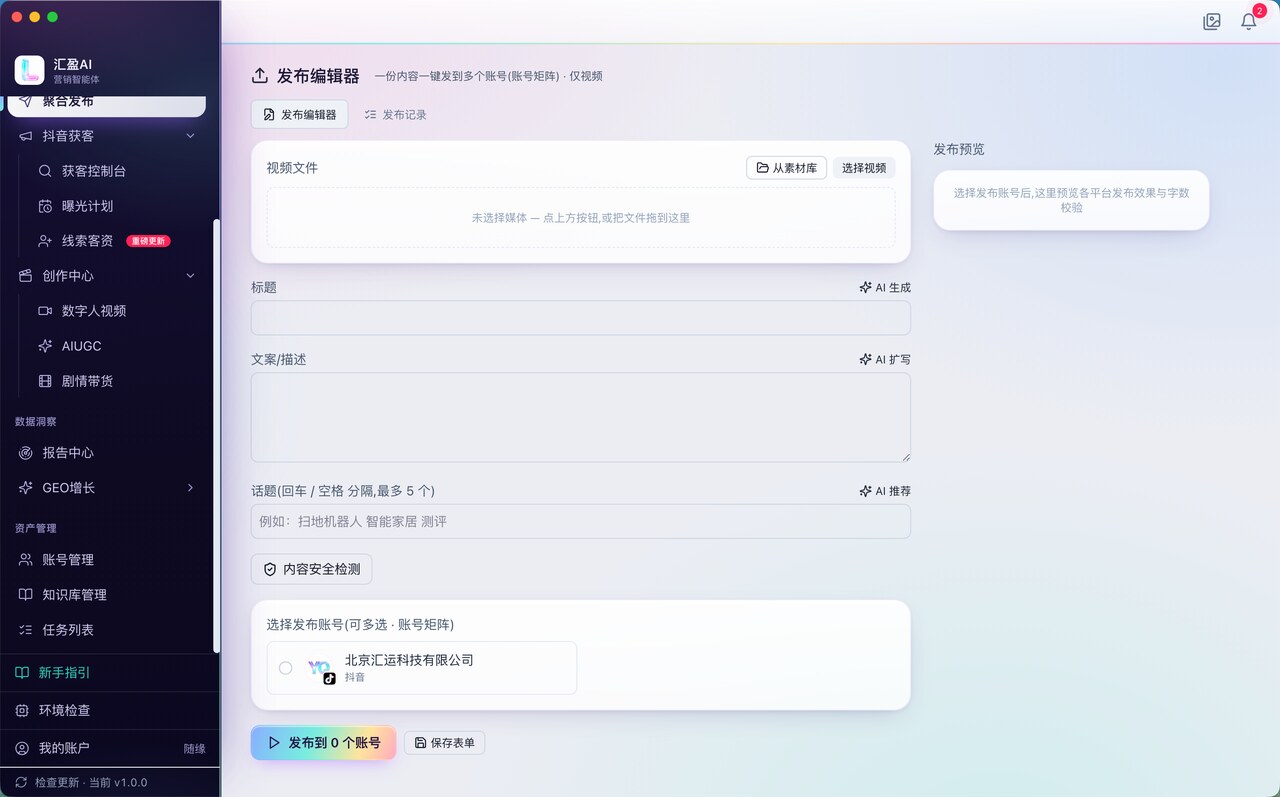Screen dimensions: 1280x797
Task: Click the 报告中心 target icon
Action: pos(26,453)
